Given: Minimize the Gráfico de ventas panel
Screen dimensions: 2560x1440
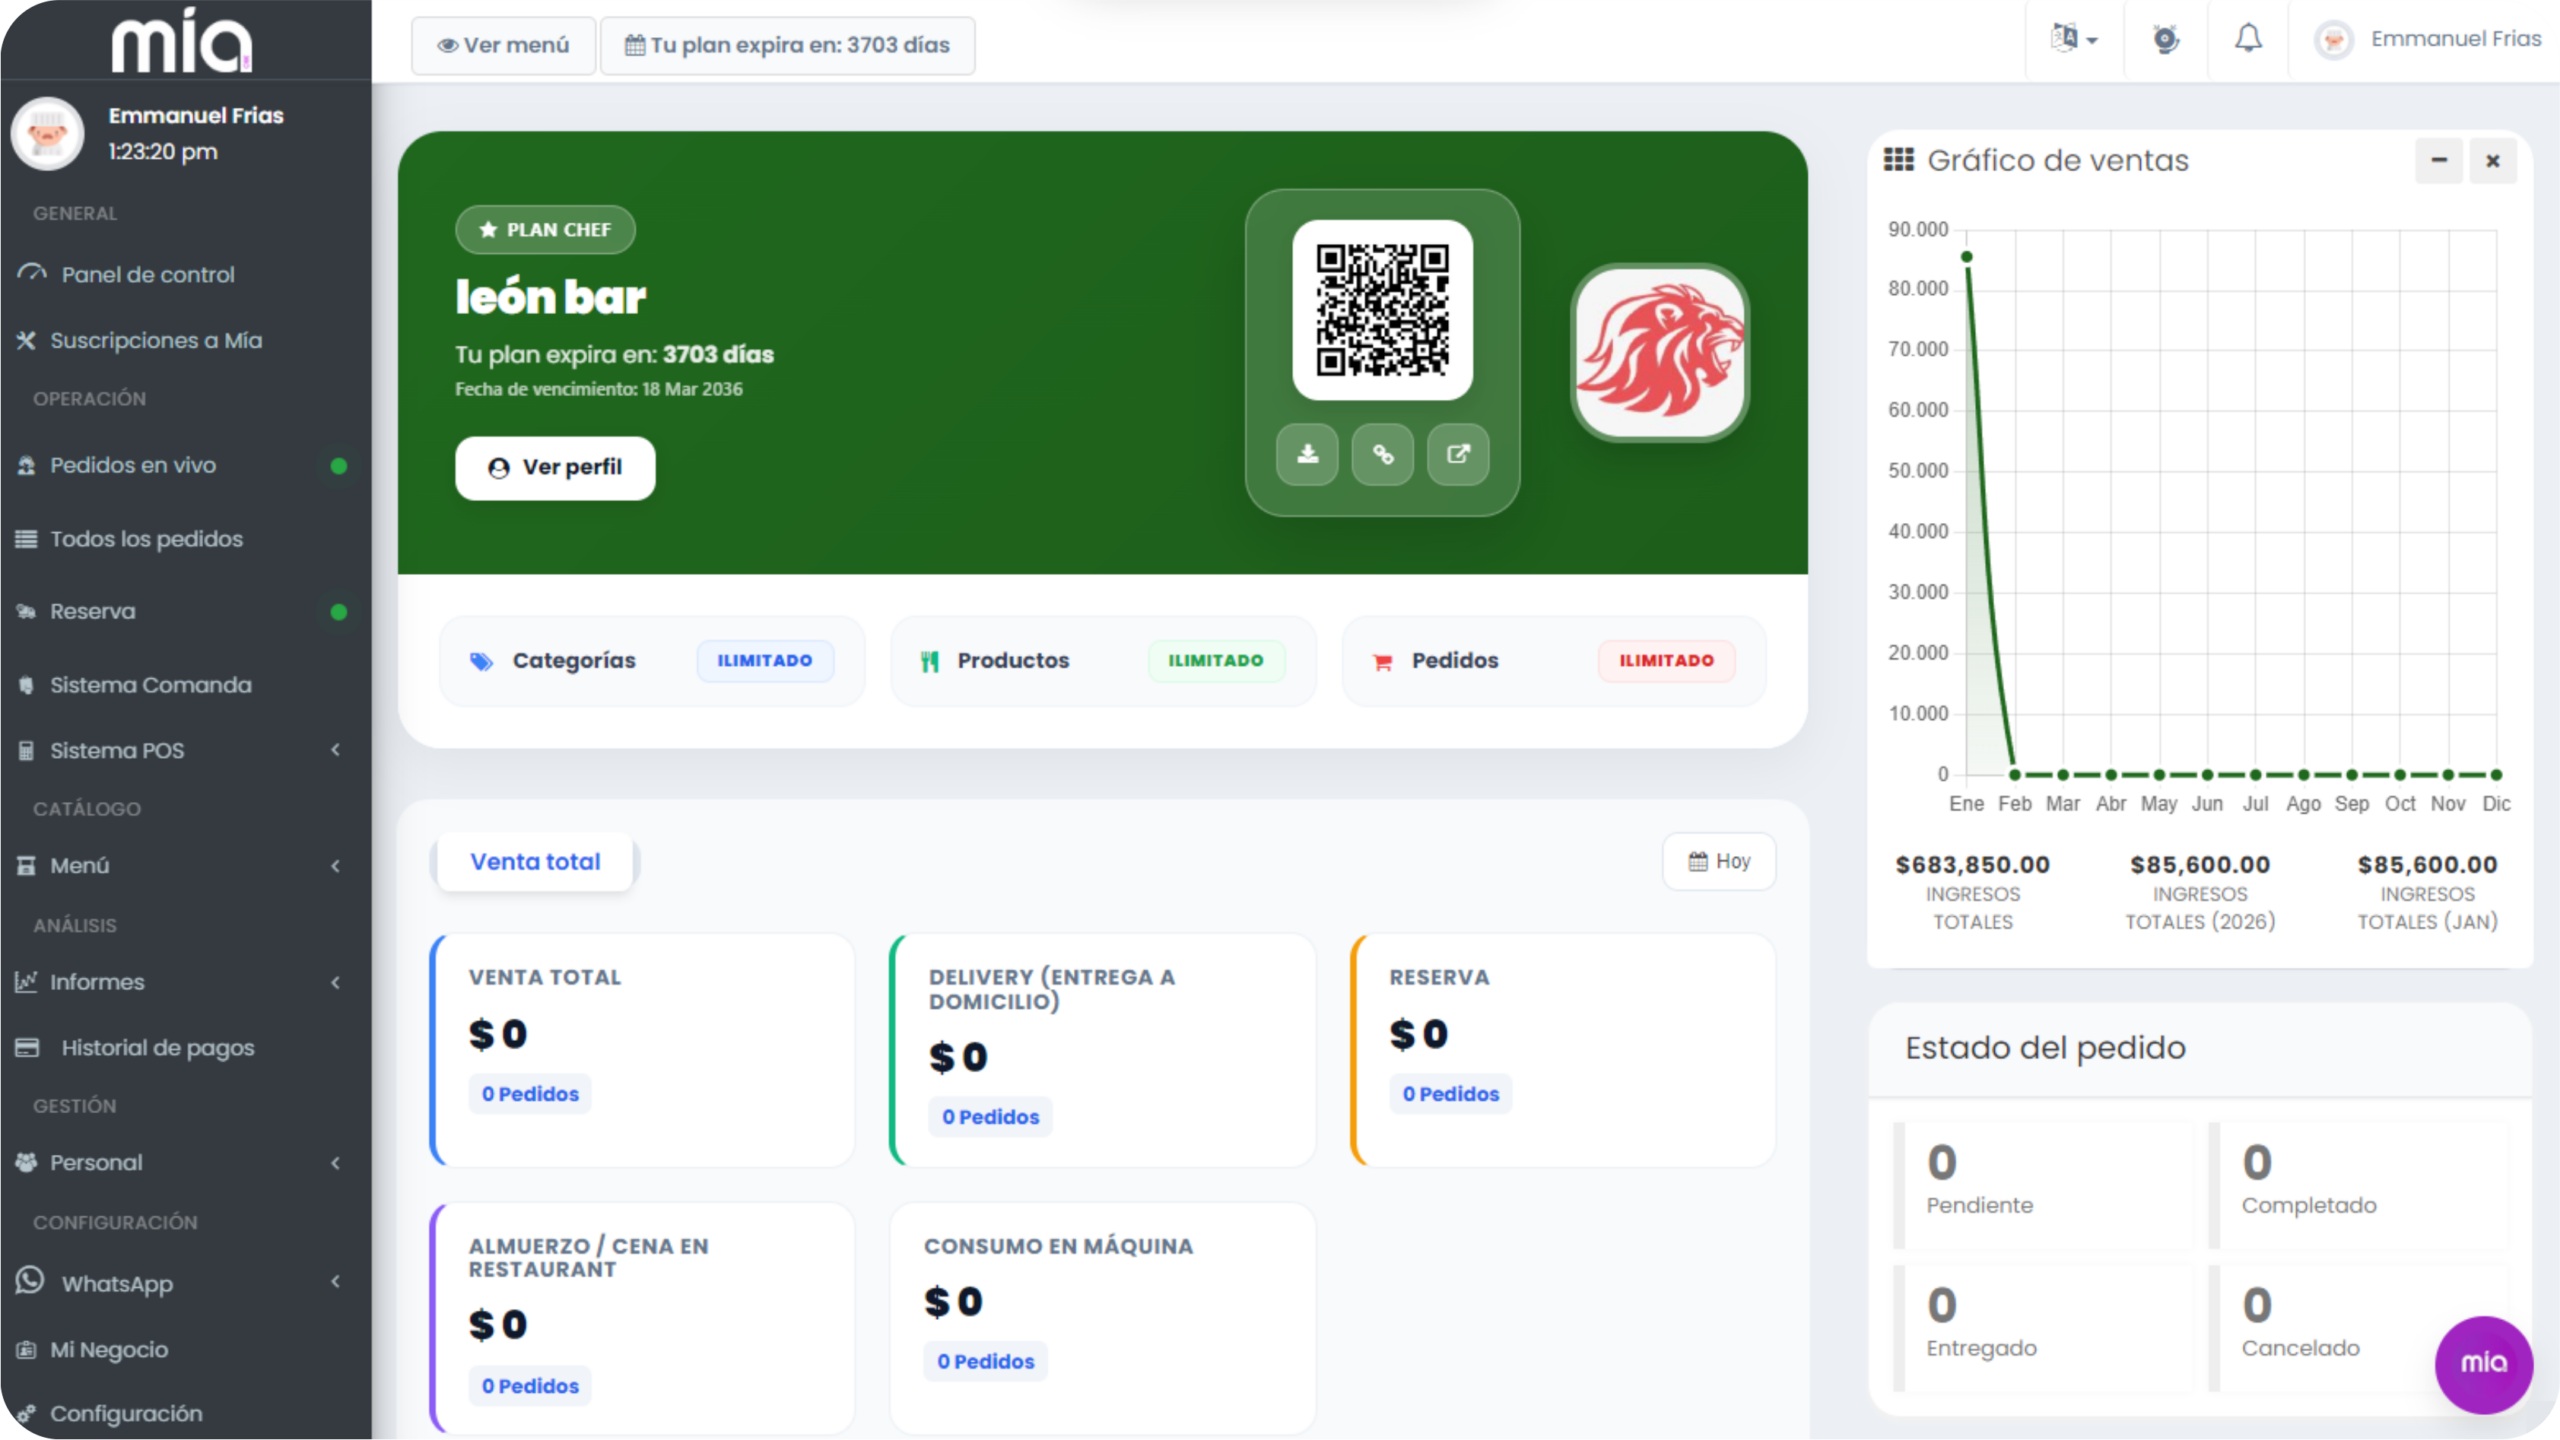Looking at the screenshot, I should pos(2439,160).
